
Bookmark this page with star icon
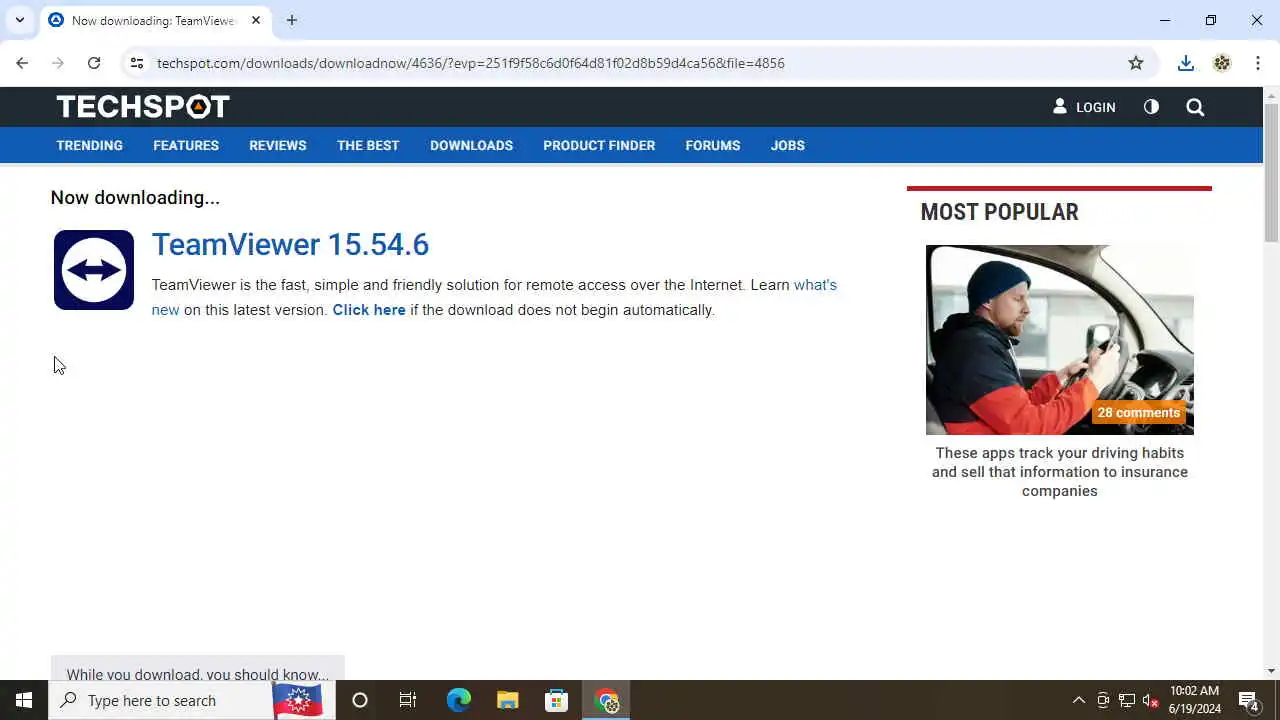coord(1136,63)
